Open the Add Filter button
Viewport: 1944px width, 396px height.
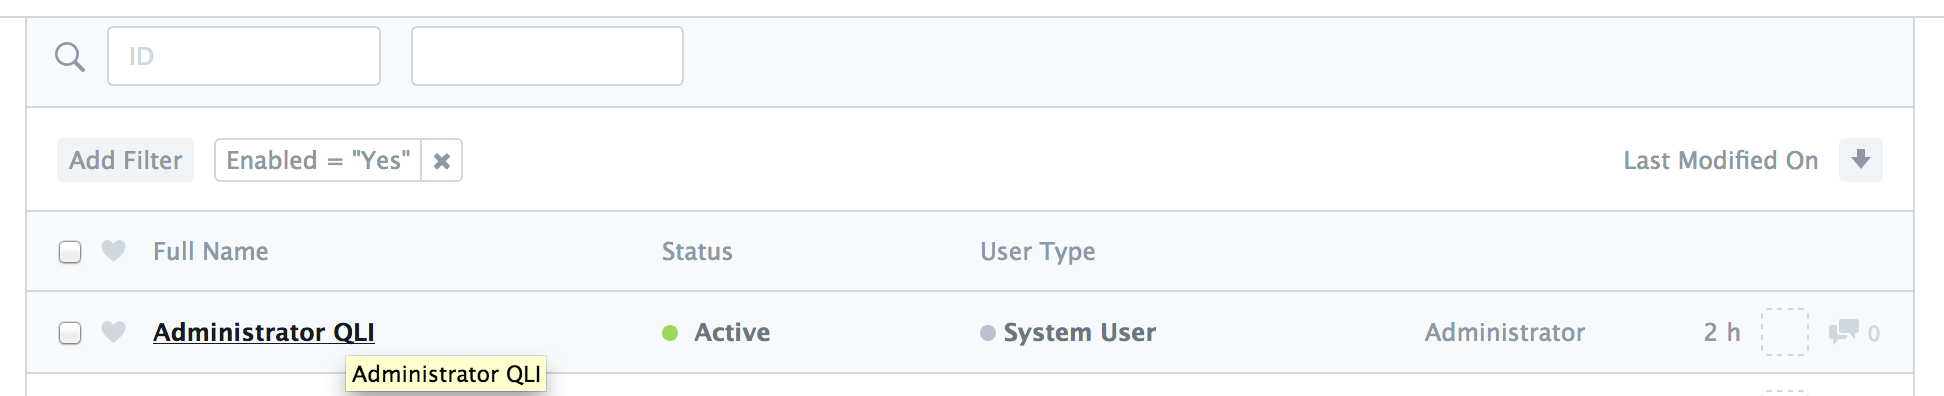(x=126, y=160)
